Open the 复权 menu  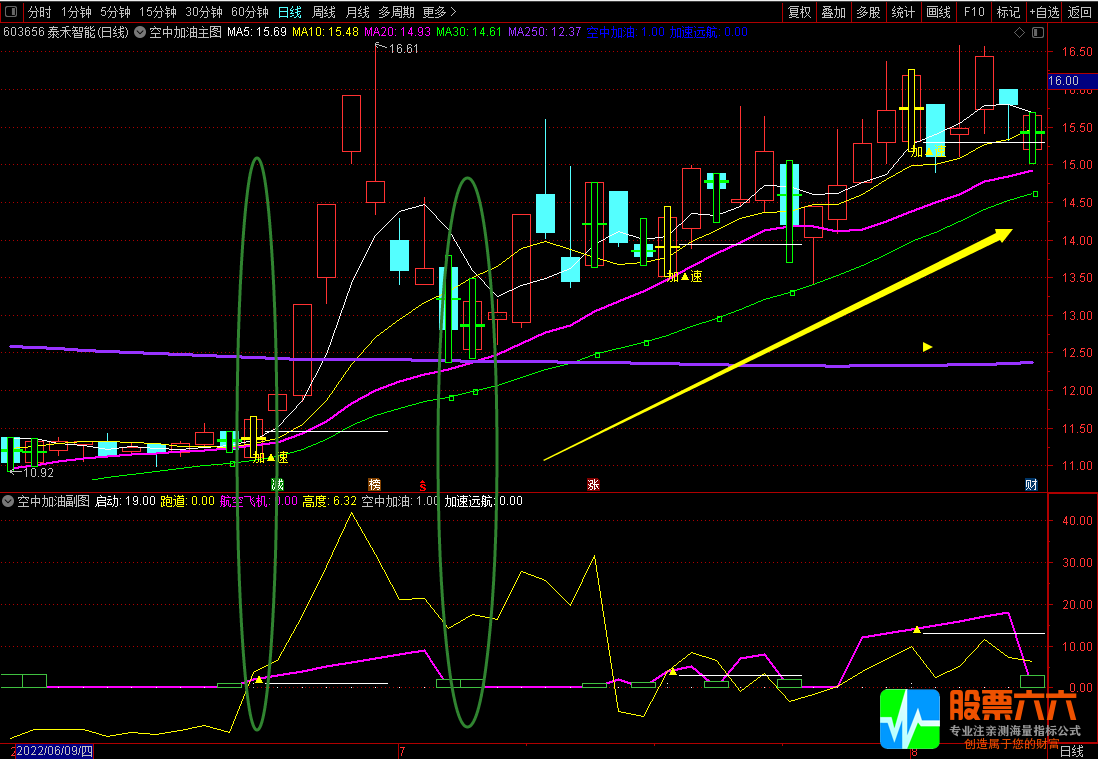pos(799,12)
